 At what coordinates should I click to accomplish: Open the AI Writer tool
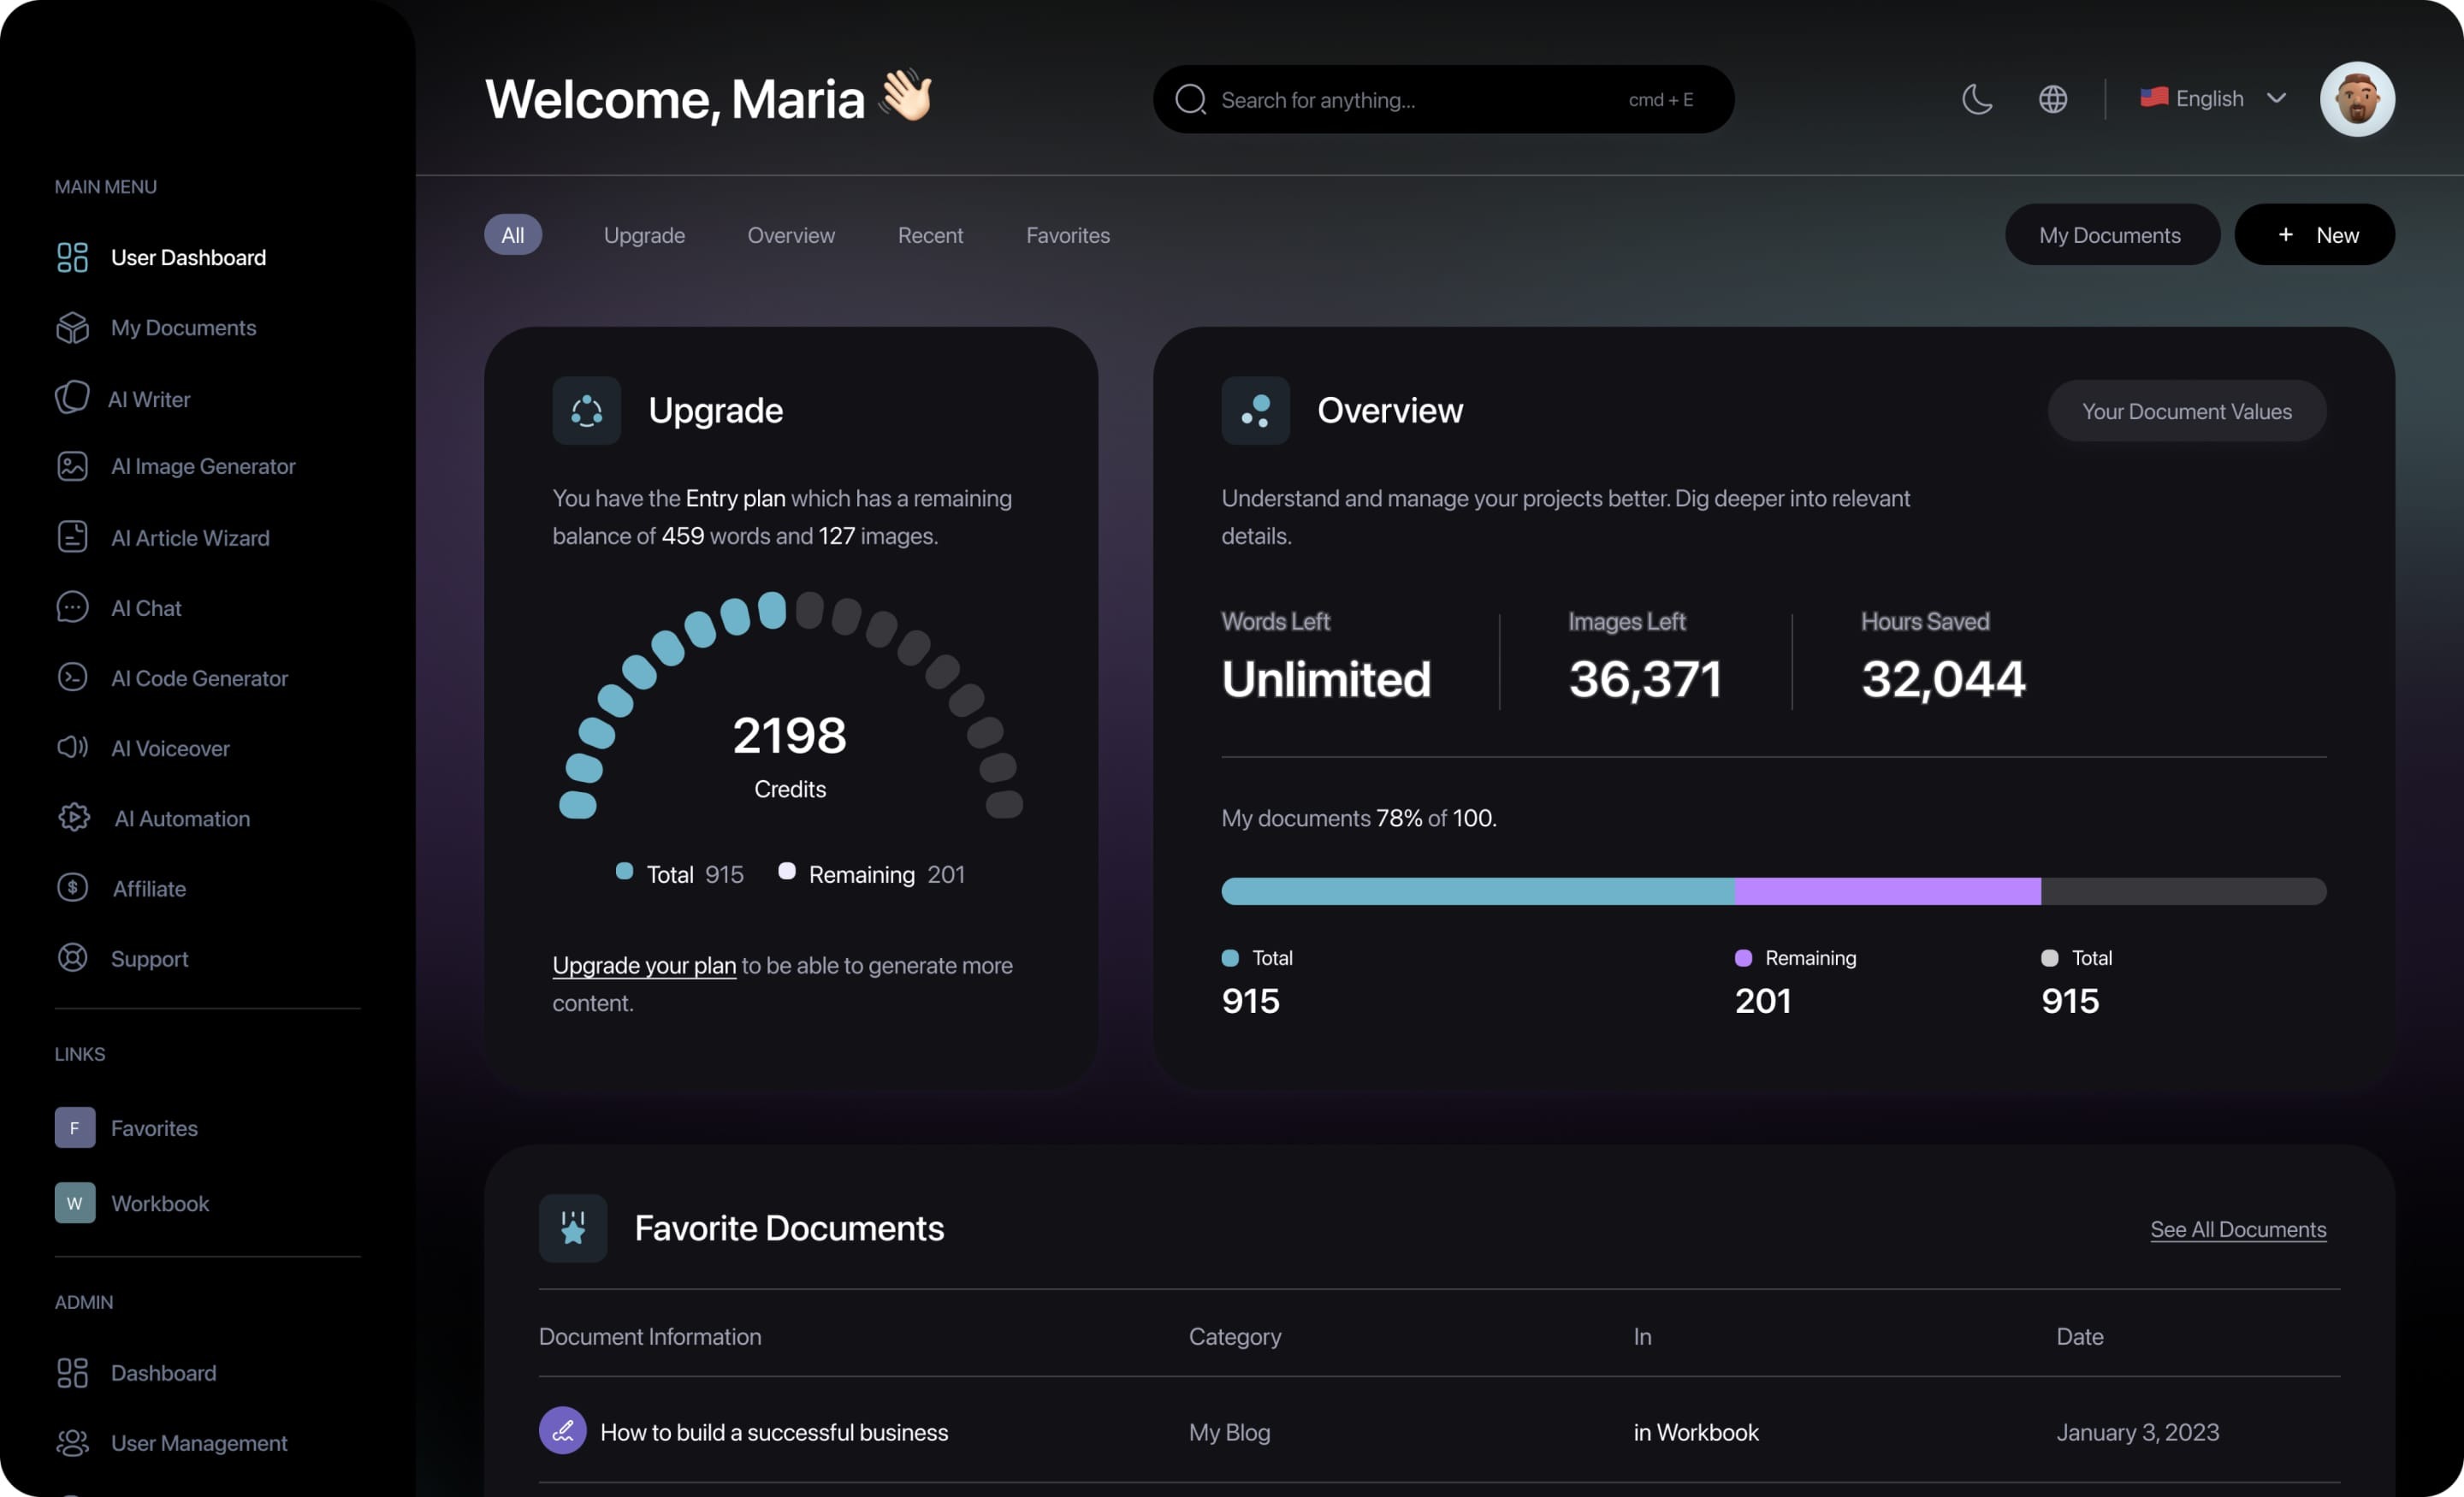[149, 398]
